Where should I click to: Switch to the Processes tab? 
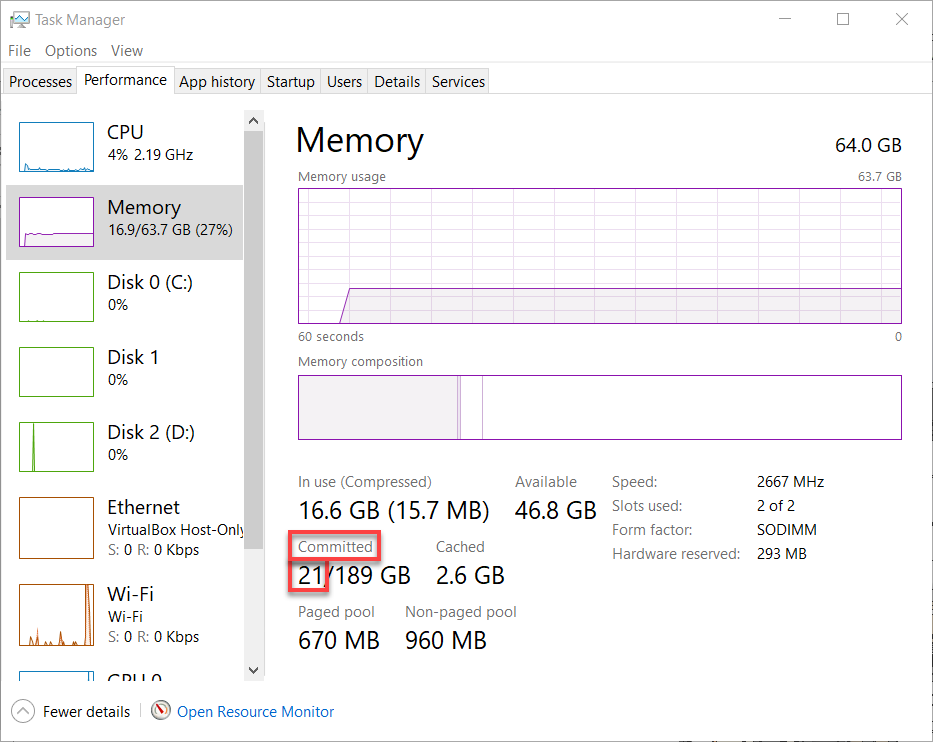pyautogui.click(x=41, y=82)
